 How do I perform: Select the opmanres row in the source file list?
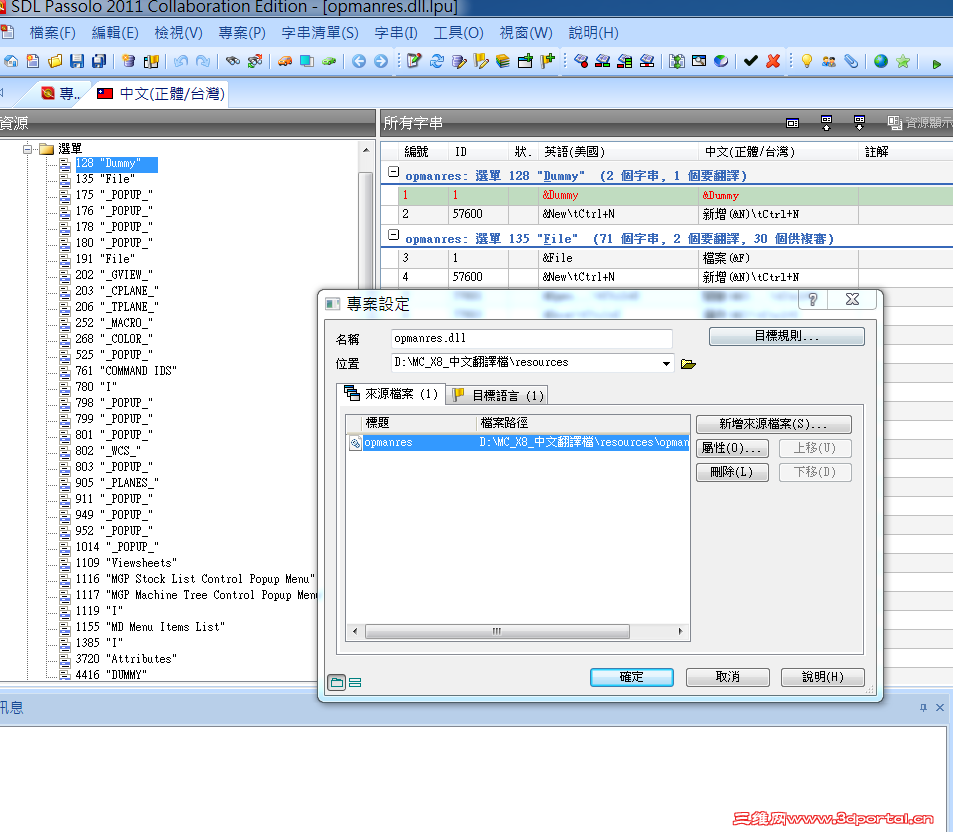coord(518,442)
